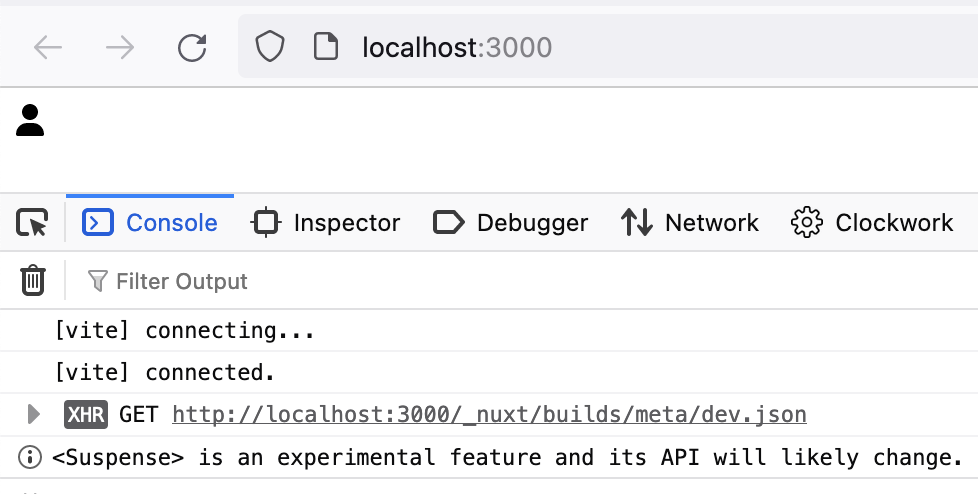Switch to the Debugger tab

tap(510, 222)
